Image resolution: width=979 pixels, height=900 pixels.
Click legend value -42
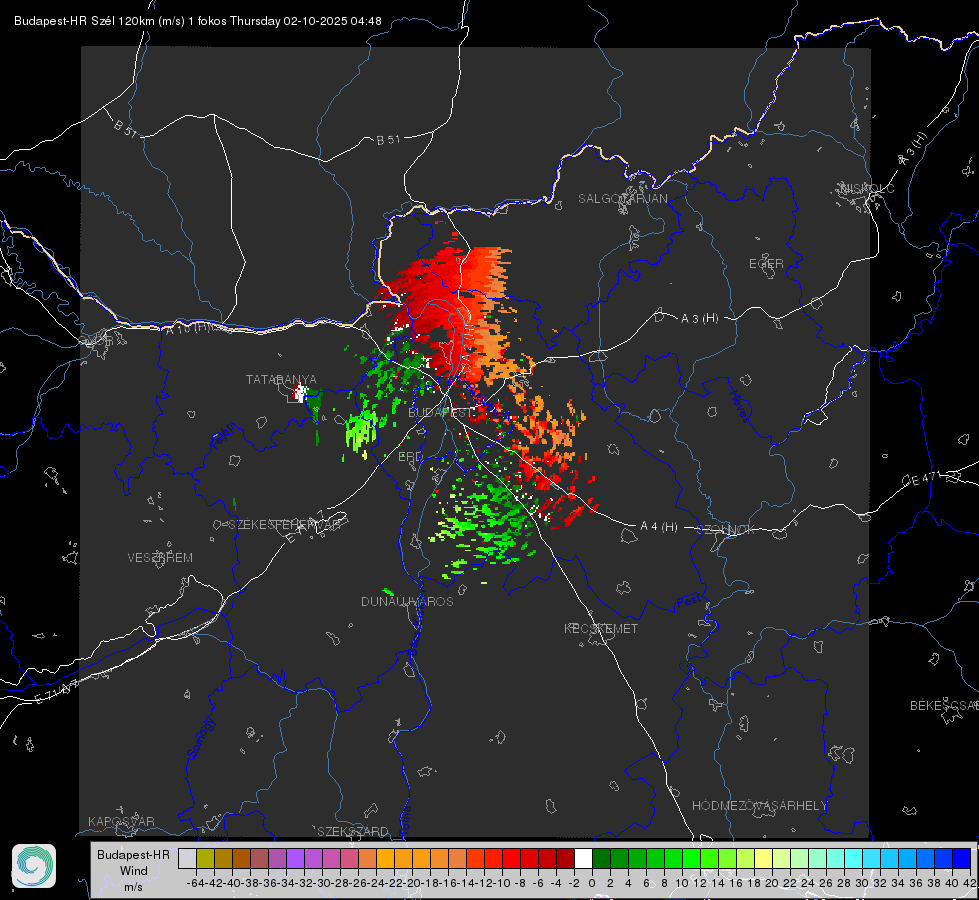coord(214,883)
